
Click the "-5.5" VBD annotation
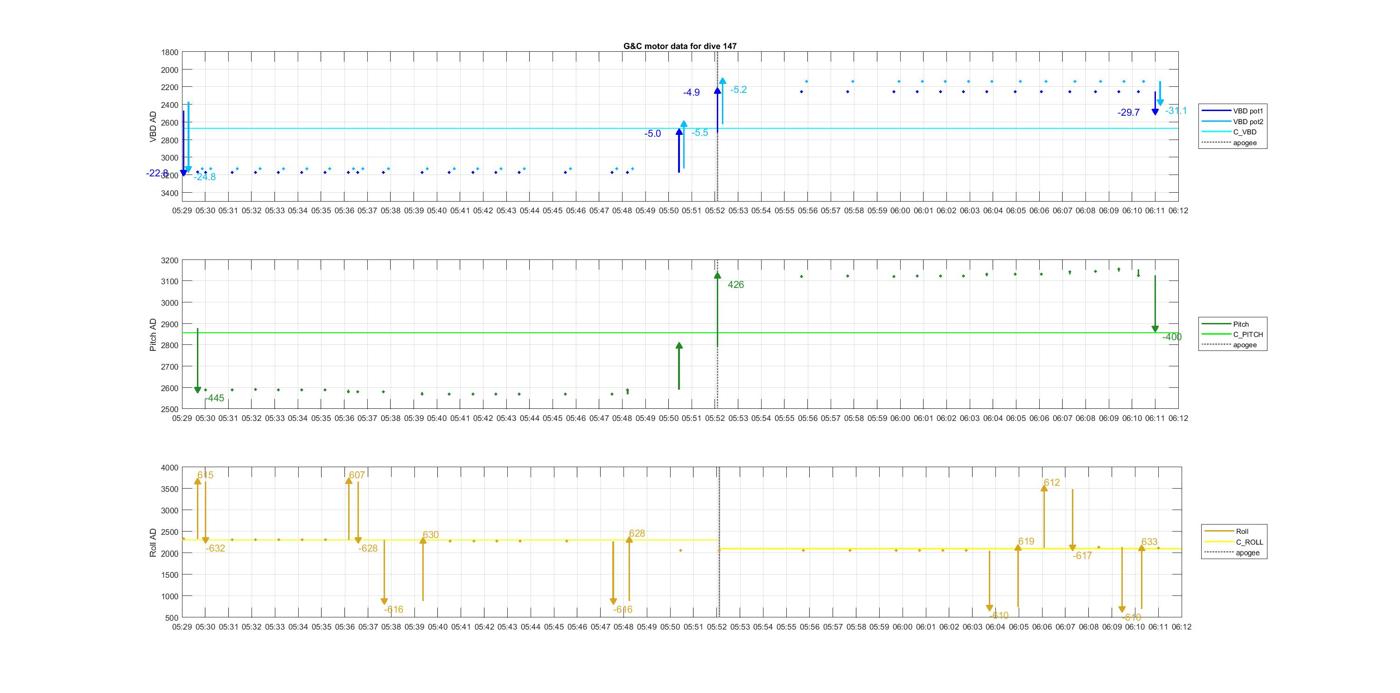coord(700,133)
